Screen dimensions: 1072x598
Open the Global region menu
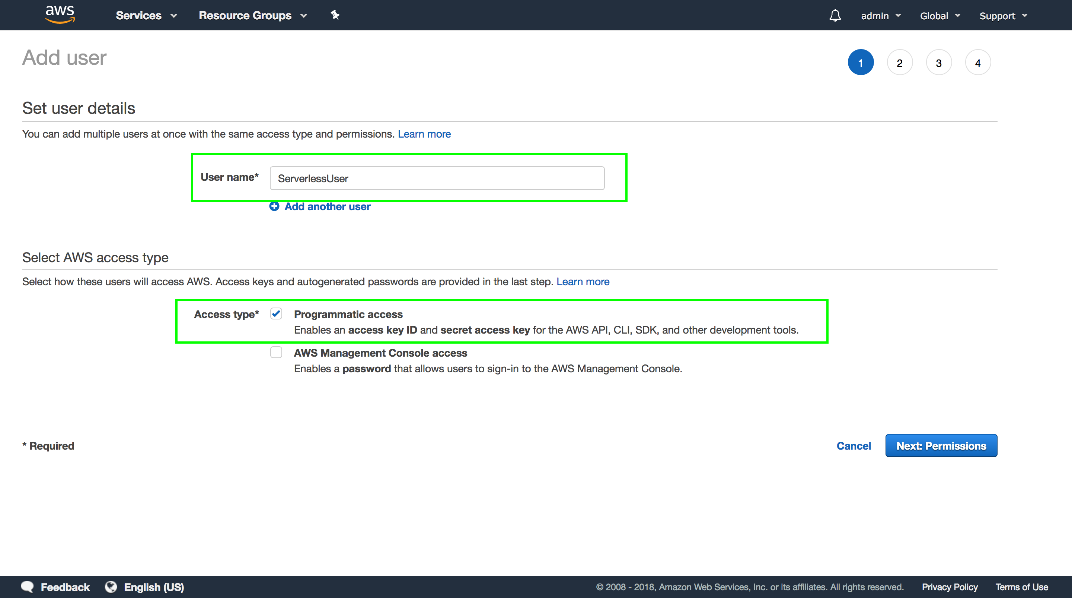(940, 15)
